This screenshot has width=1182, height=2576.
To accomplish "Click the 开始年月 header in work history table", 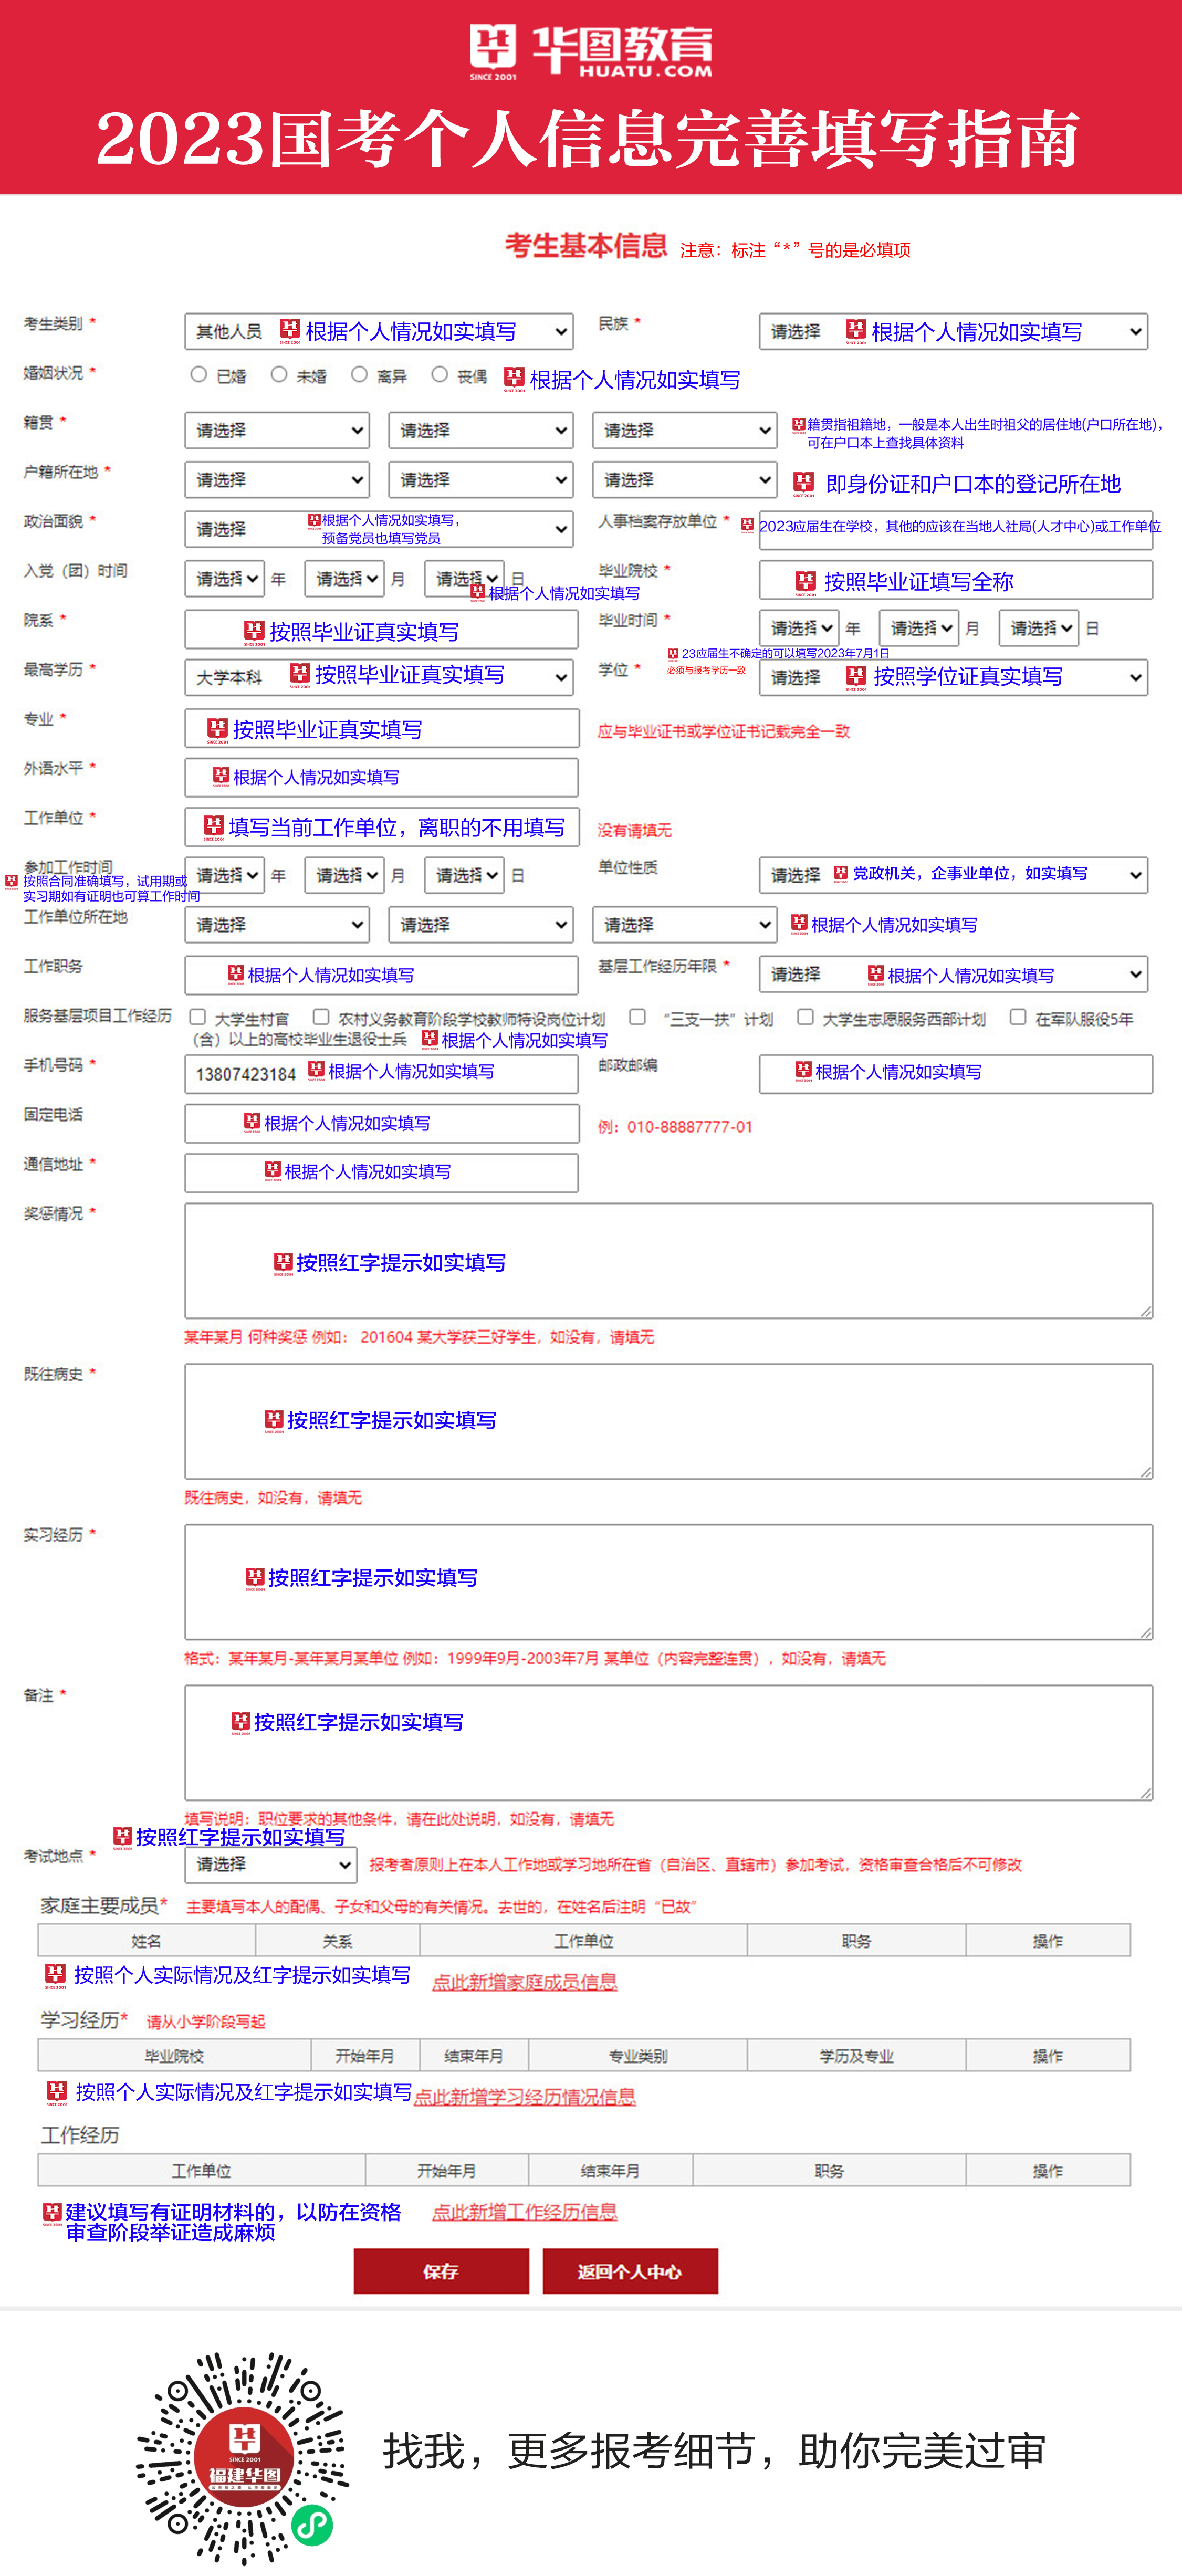I will pyautogui.click(x=447, y=2170).
